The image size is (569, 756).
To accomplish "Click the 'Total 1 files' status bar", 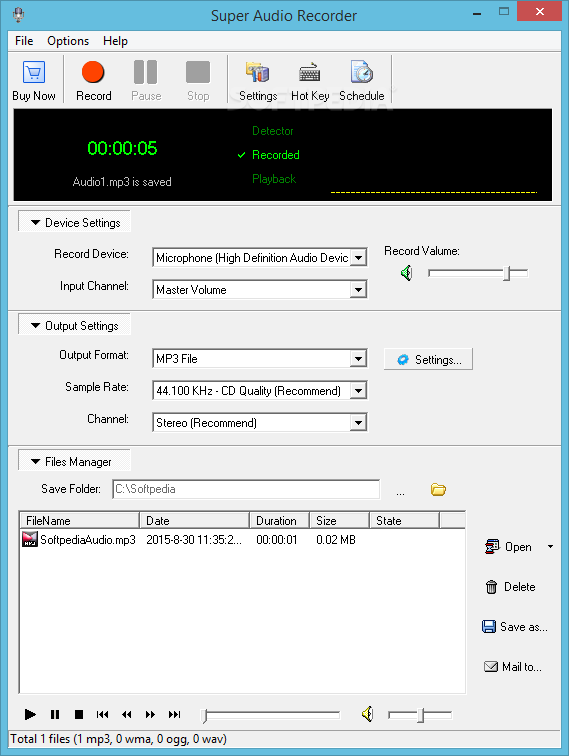I will [x=284, y=739].
